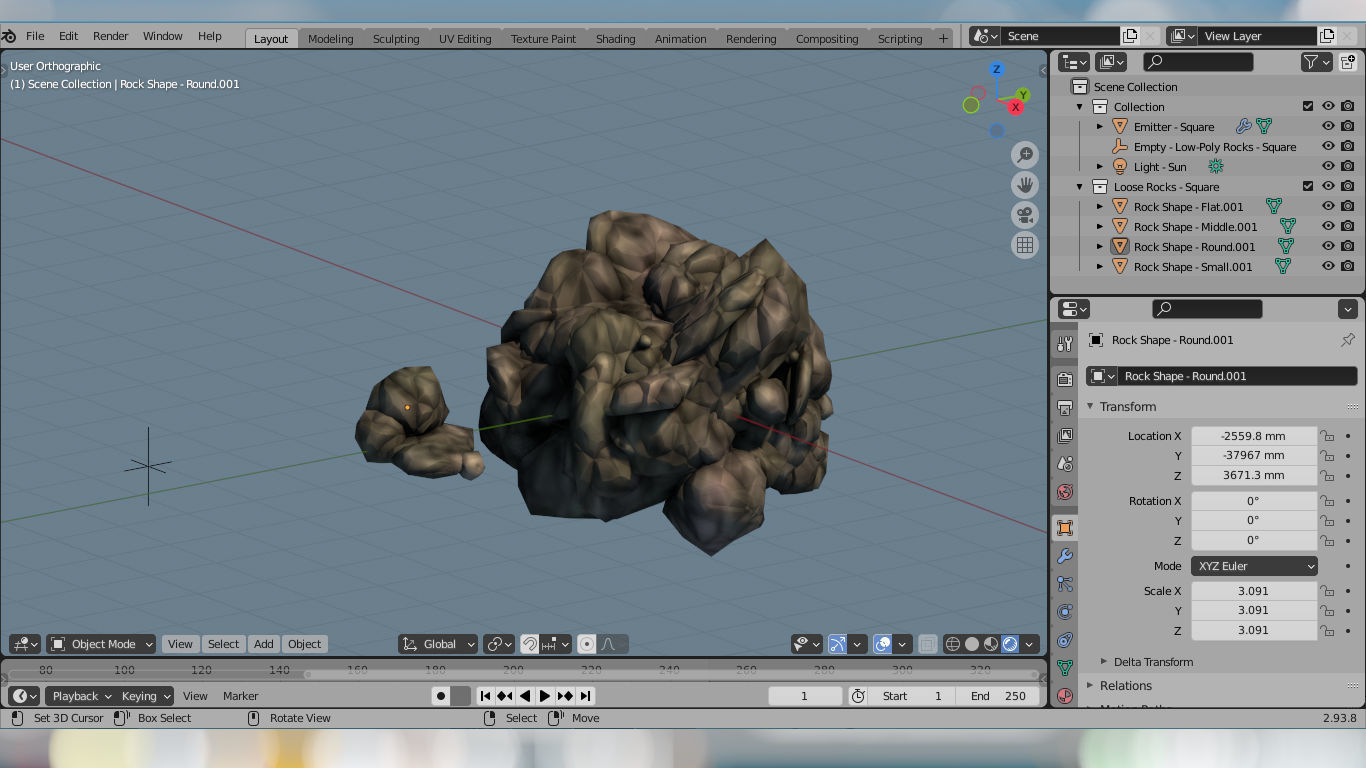The height and width of the screenshot is (768, 1366).
Task: Open the Object Data mesh properties tab
Action: 1065,668
